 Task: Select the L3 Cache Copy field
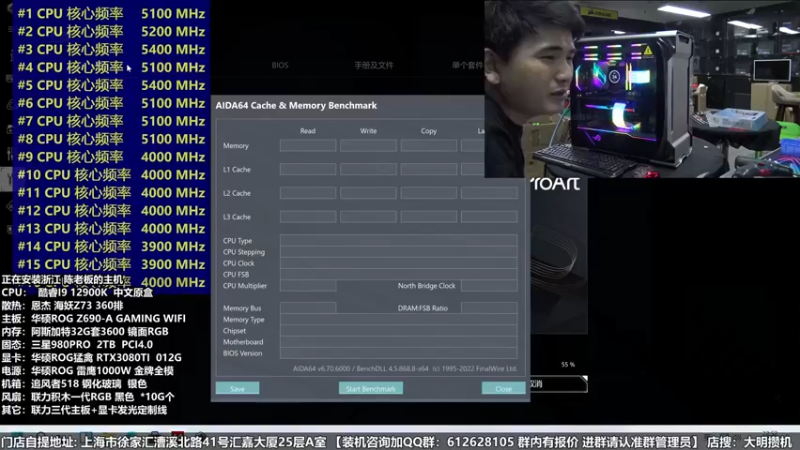(429, 217)
